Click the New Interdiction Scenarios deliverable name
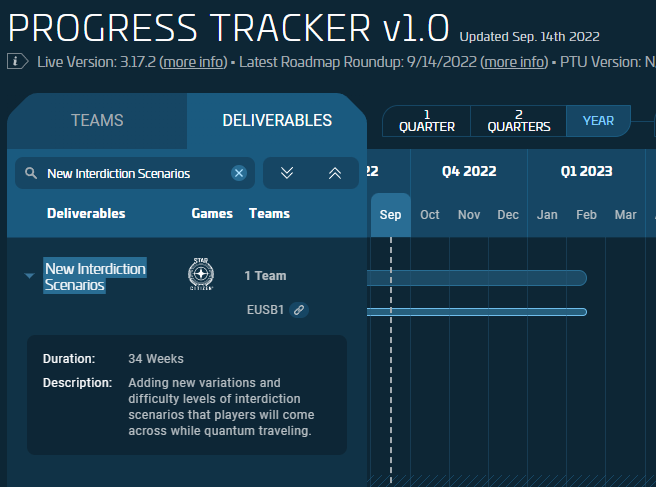Image resolution: width=656 pixels, height=487 pixels. point(95,277)
